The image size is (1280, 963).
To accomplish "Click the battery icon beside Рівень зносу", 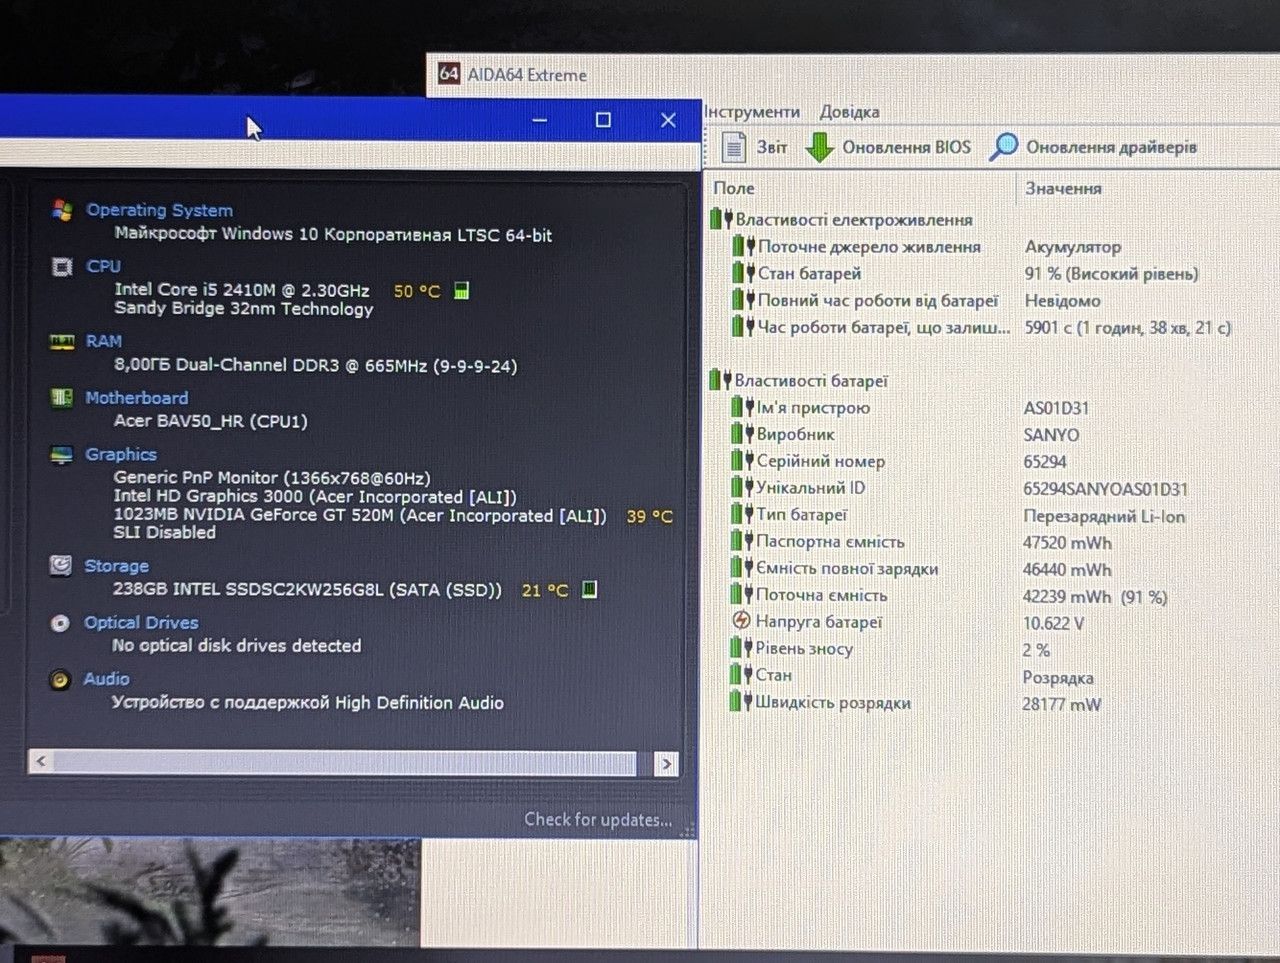I will coord(741,648).
